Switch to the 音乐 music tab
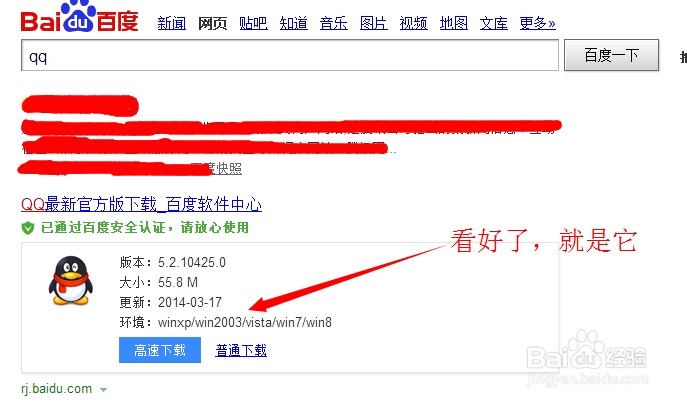687x403 pixels. coord(333,23)
